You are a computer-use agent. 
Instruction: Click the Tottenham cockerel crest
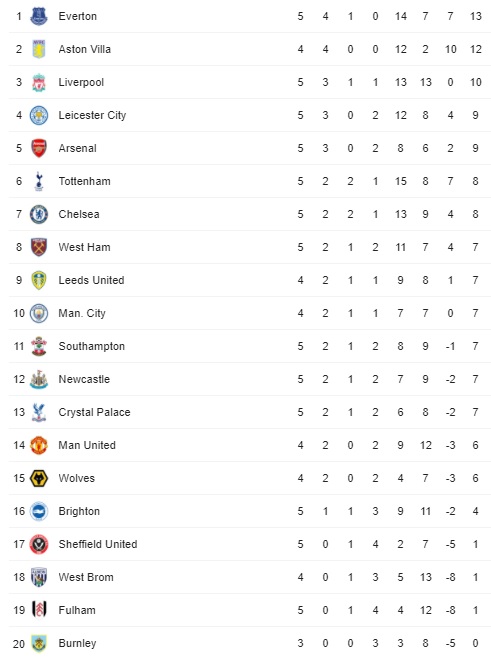click(39, 181)
